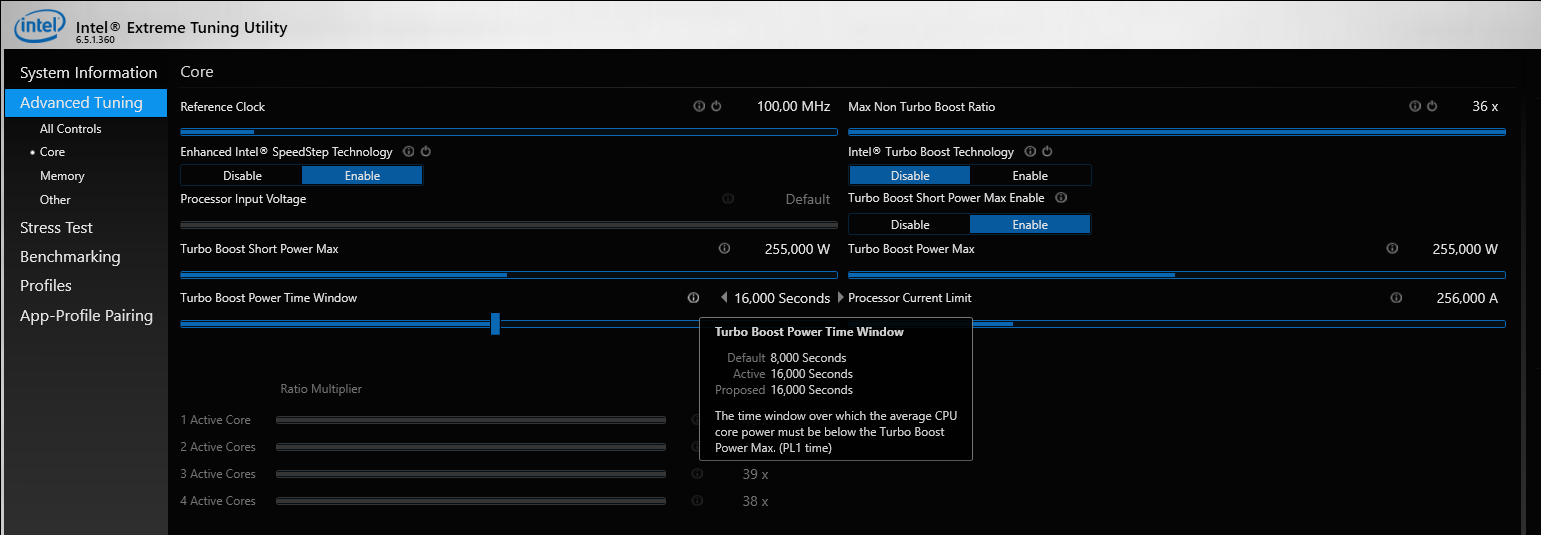
Task: Click the Turbo Boost Power Time Window slider handle
Action: tap(495, 323)
